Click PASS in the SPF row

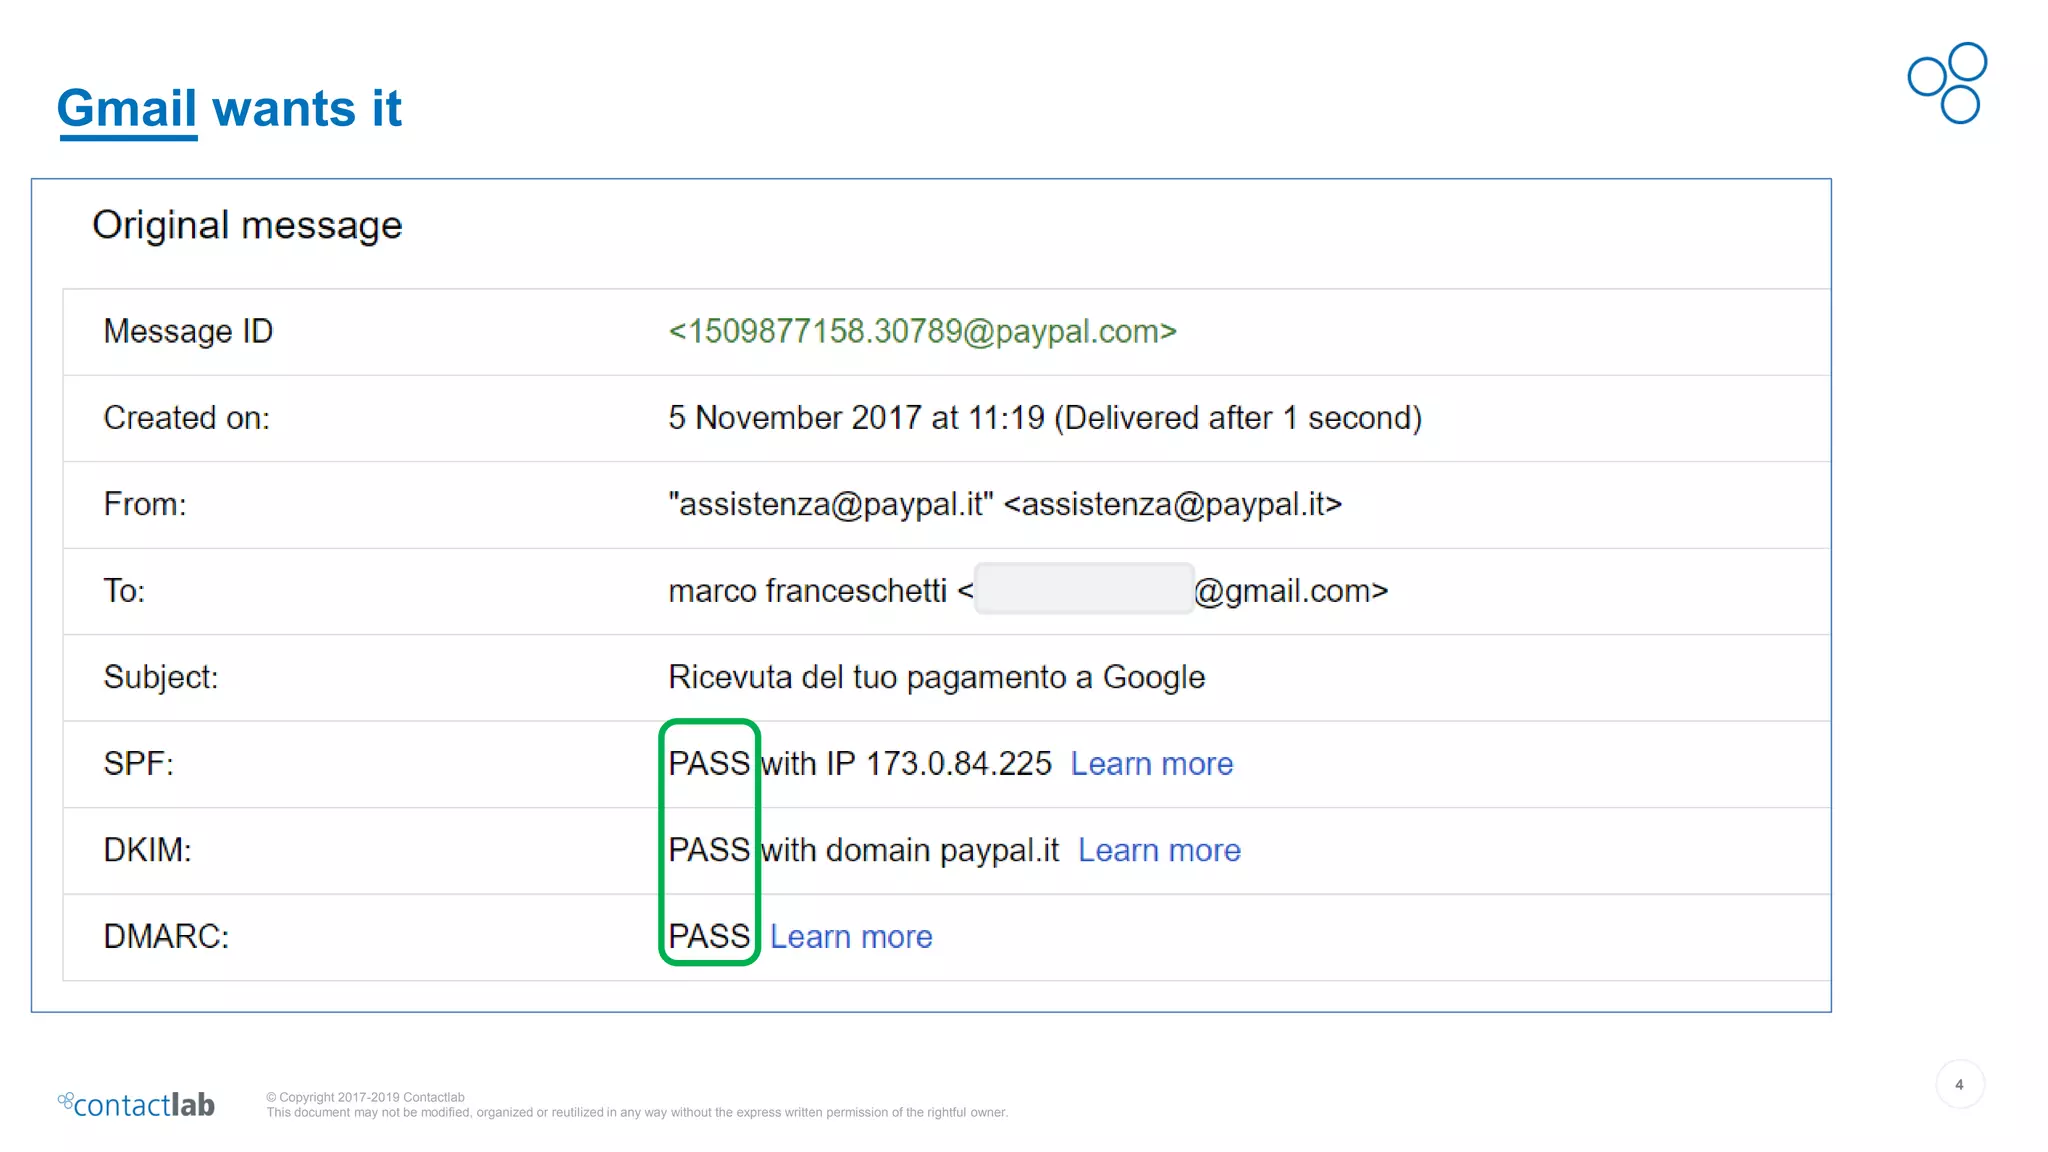coord(709,764)
